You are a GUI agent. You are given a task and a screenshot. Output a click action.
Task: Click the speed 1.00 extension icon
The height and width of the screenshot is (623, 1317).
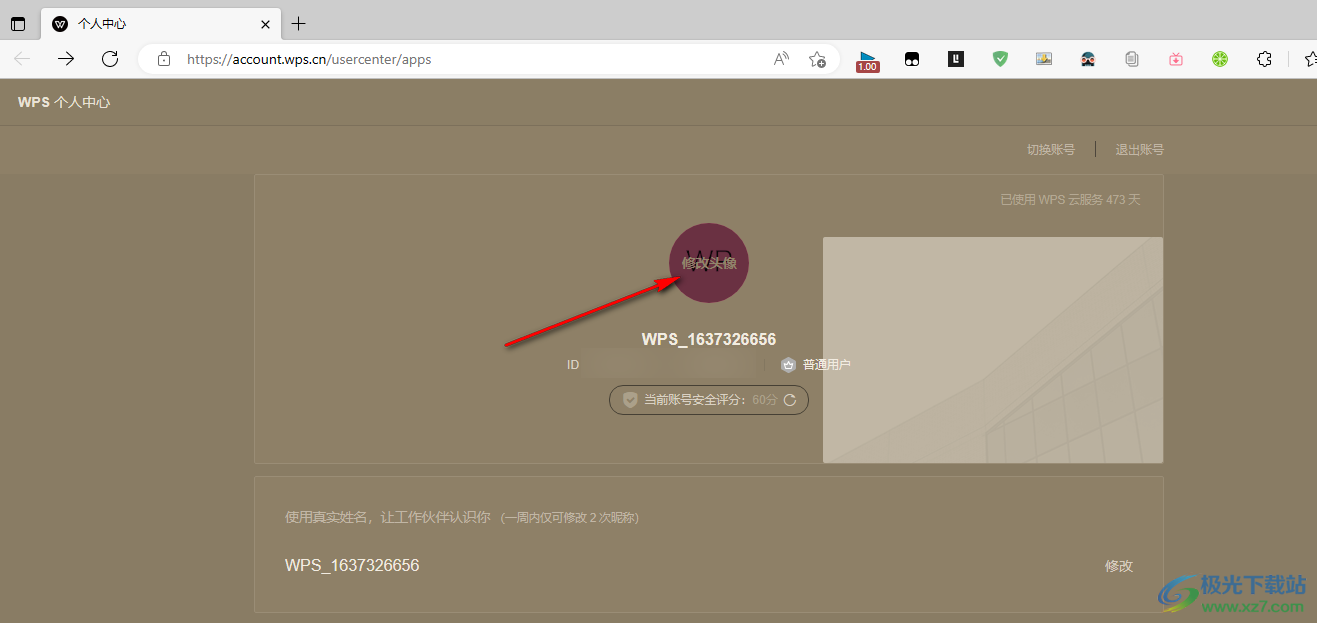tap(867, 60)
